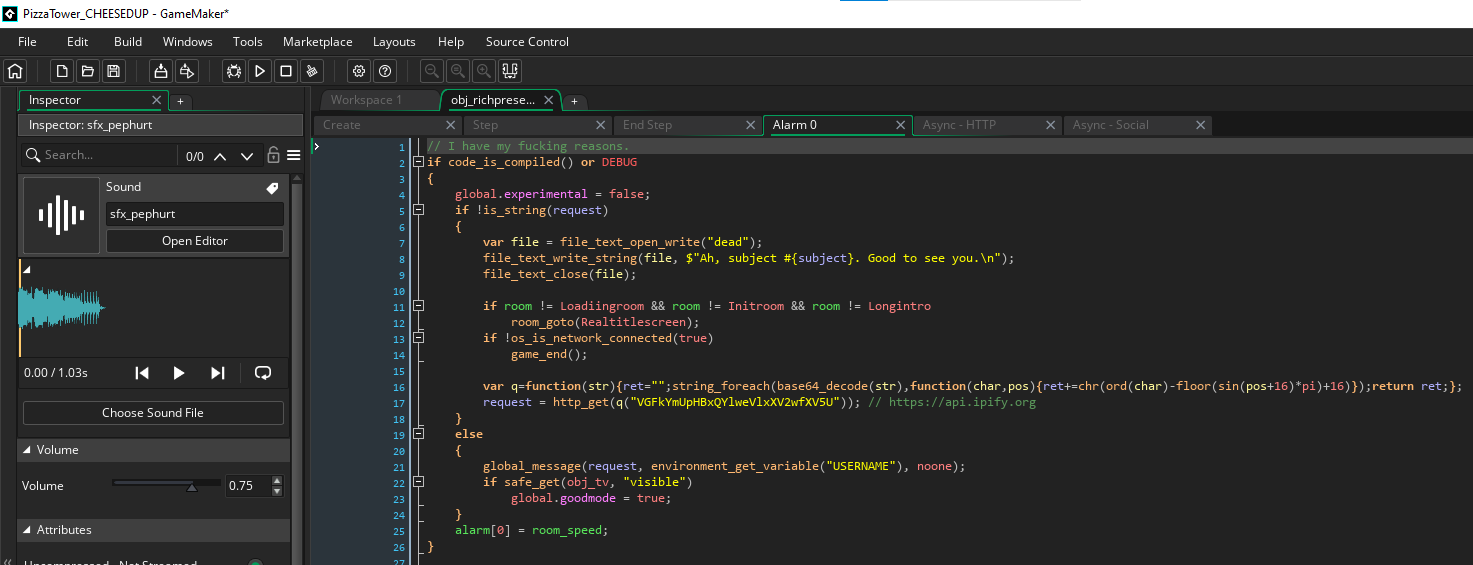Collapse the Attributes section
1473x565 pixels.
tap(26, 530)
